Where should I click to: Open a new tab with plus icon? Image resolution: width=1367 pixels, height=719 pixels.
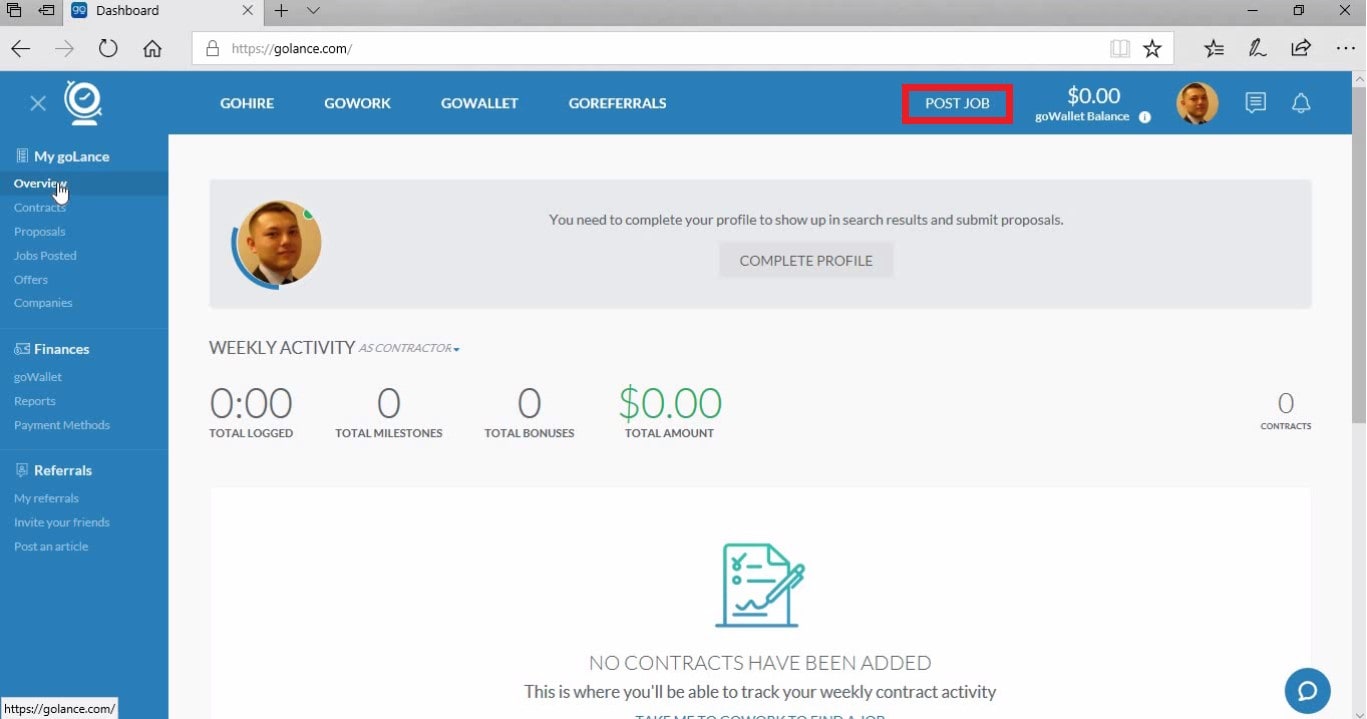click(x=281, y=11)
